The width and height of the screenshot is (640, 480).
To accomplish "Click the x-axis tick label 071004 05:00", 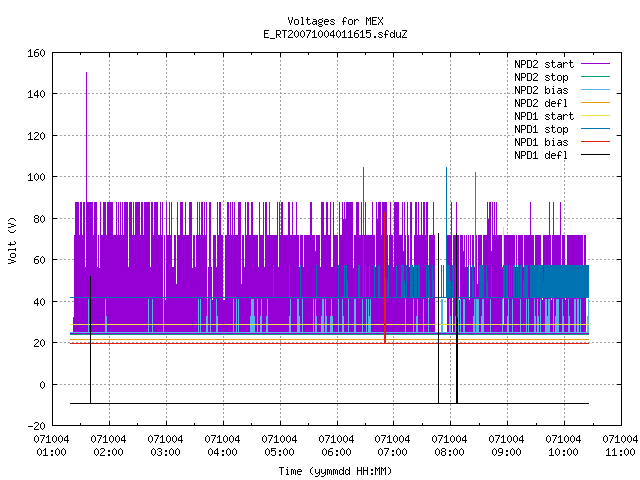I will pyautogui.click(x=279, y=446).
